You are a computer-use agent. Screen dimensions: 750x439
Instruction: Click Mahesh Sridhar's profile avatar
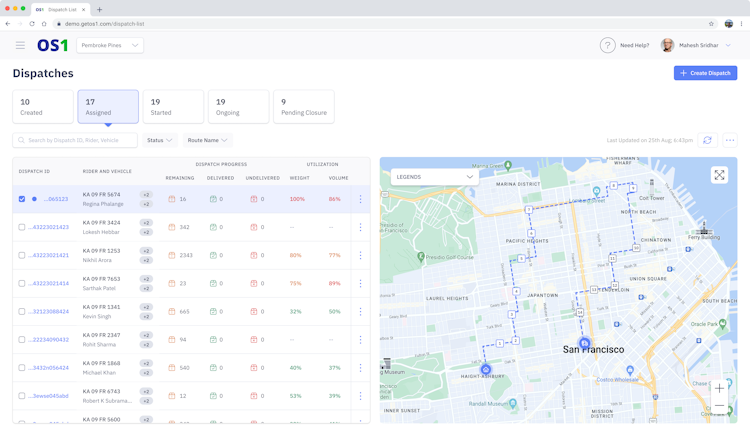click(667, 45)
